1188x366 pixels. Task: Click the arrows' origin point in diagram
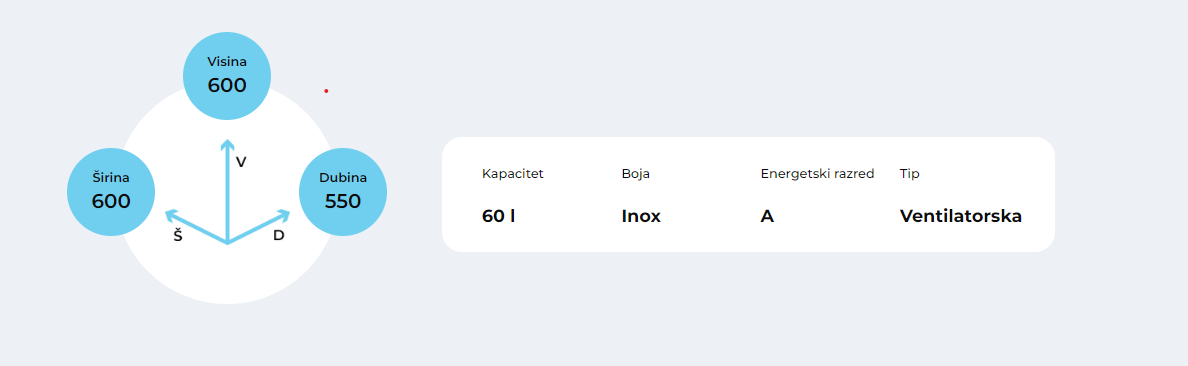point(227,242)
